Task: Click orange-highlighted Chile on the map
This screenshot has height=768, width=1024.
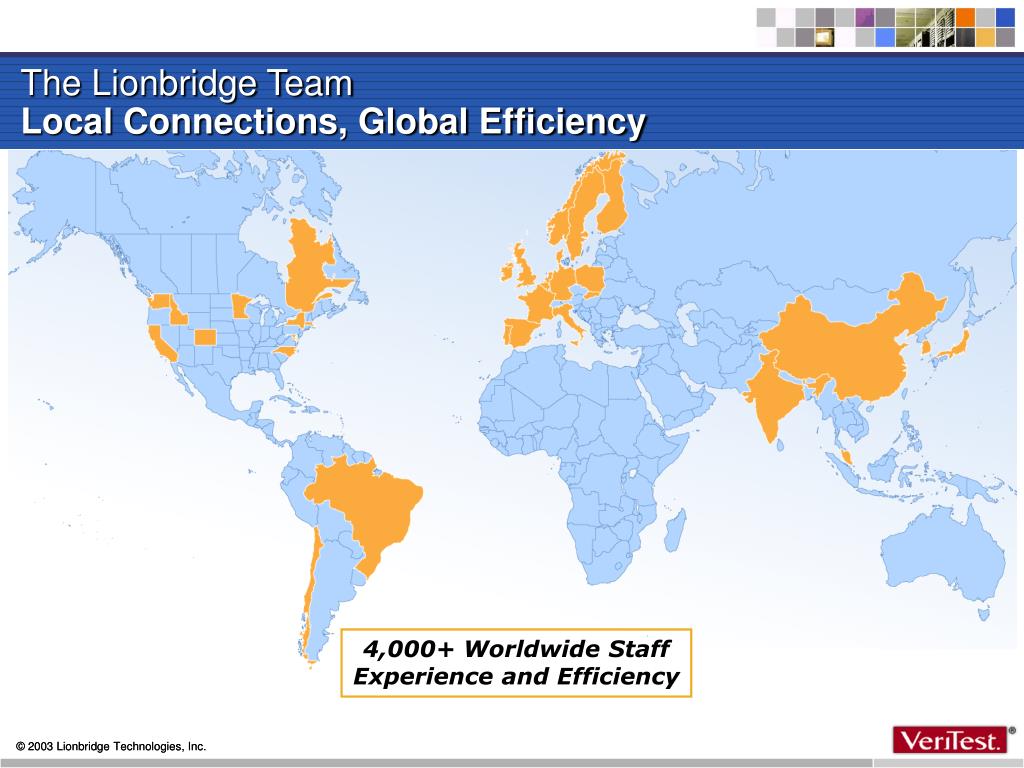Action: [x=310, y=588]
